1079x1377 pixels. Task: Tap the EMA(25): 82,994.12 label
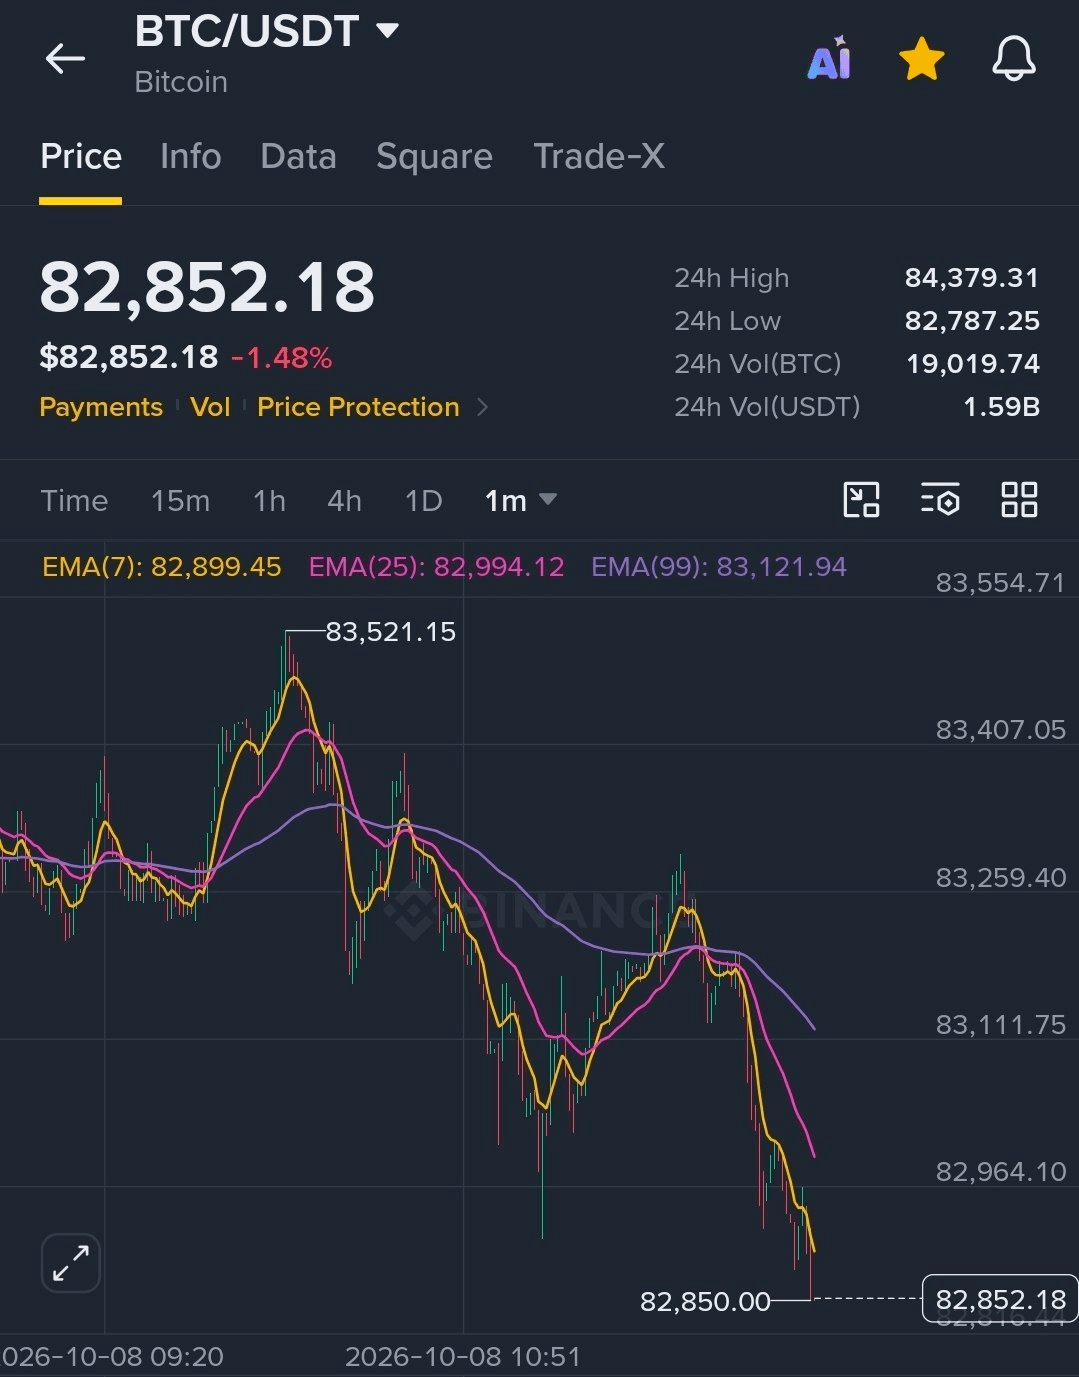pyautogui.click(x=436, y=567)
